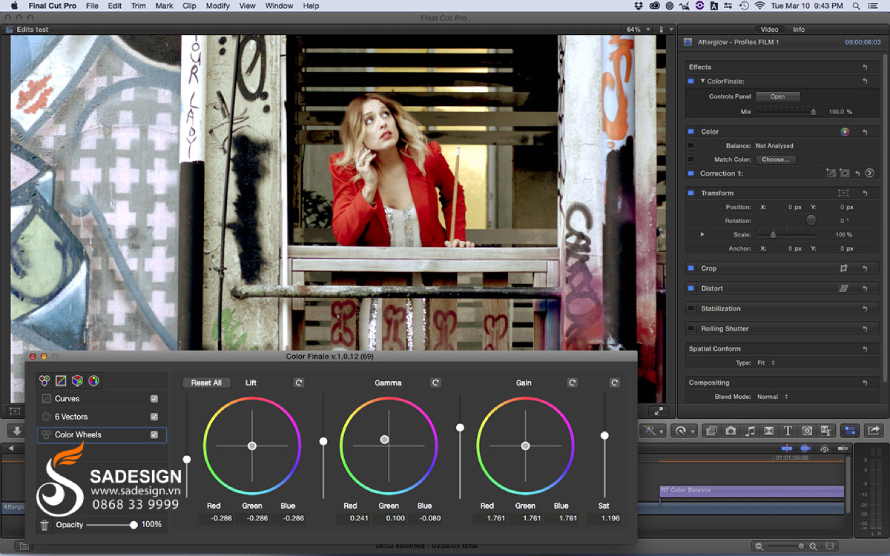Disable the Color Wheels layer checkbox
The image size is (890, 556).
154,435
